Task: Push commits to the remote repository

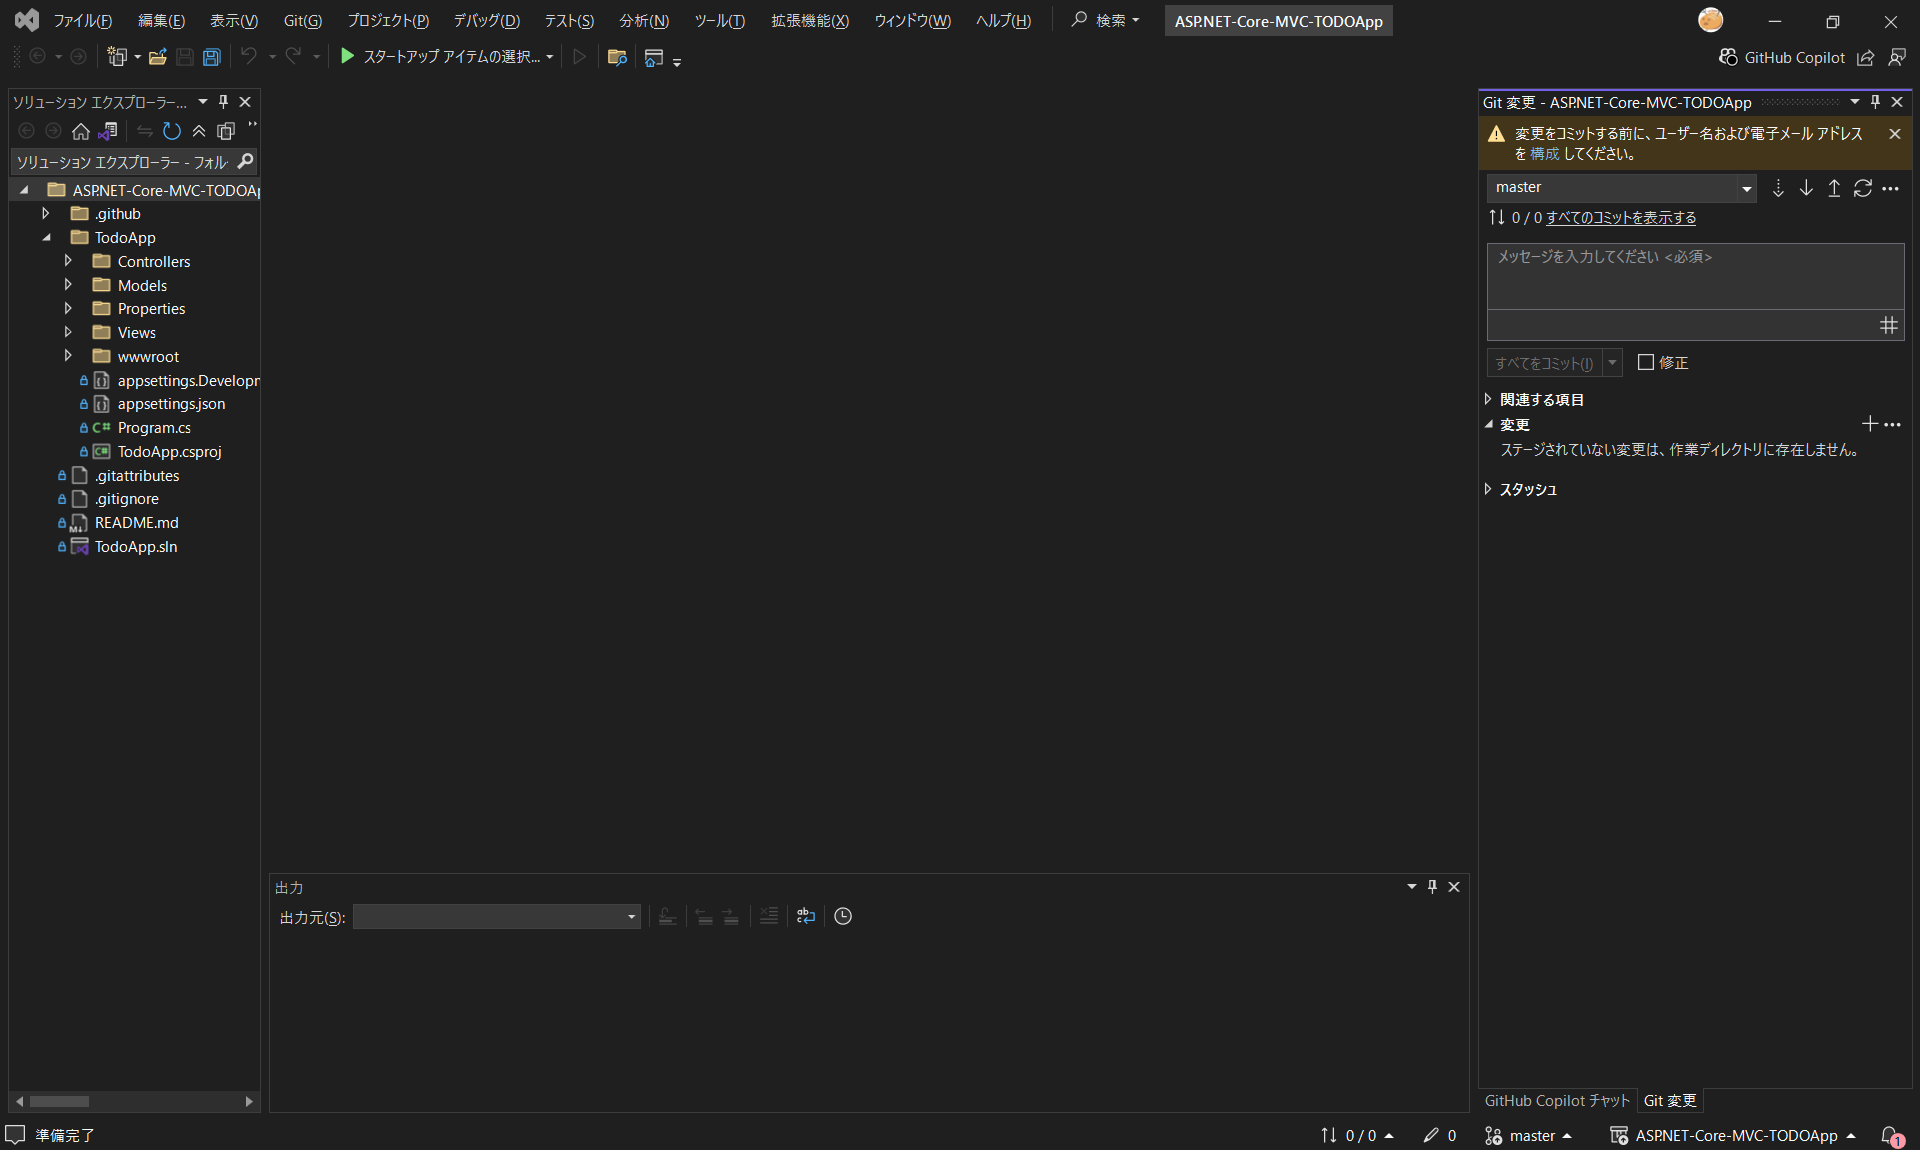Action: click(1833, 188)
